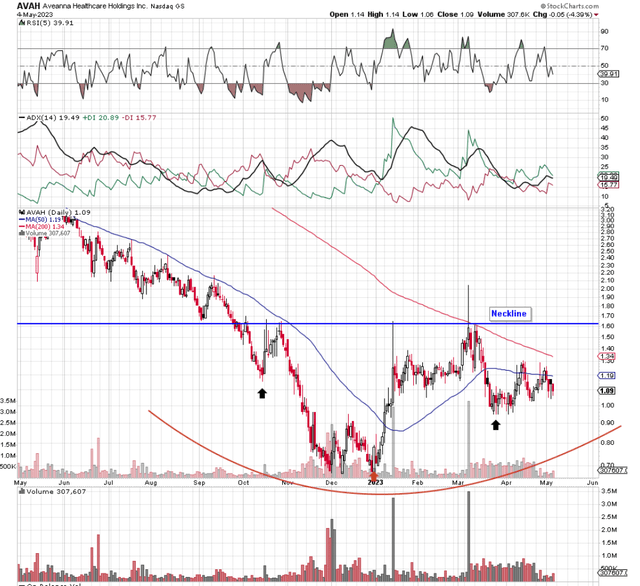Click the AVAH ticker symbol in the header
640x586 pixels.
(x=29, y=7)
